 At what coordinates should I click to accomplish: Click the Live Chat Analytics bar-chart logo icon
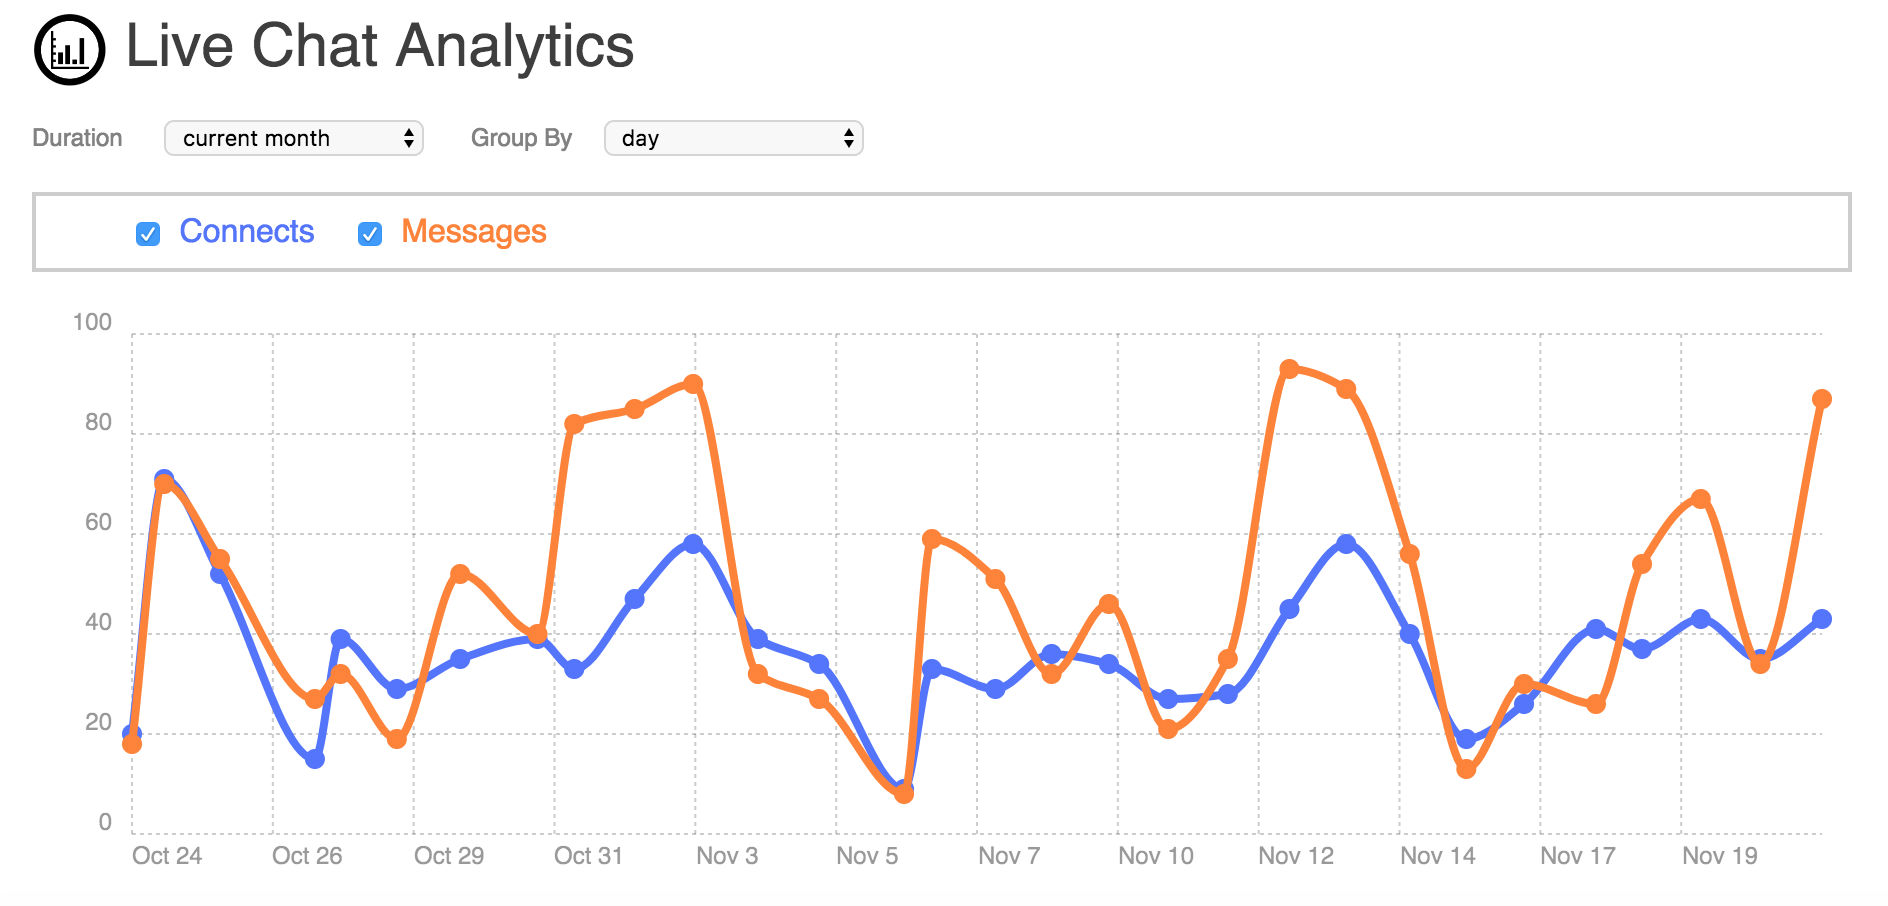[x=70, y=50]
